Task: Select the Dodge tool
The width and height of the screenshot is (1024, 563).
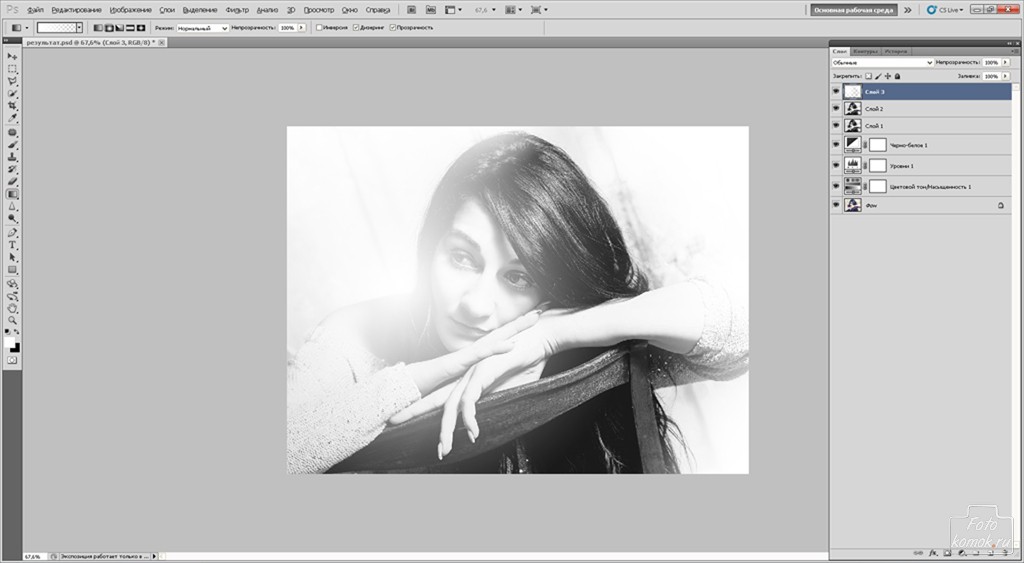Action: click(12, 219)
